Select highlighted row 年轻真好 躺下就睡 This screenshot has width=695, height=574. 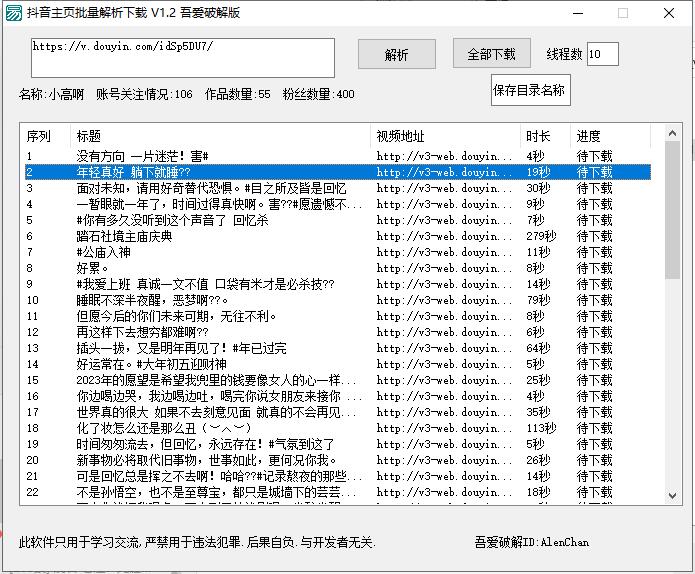tap(338, 172)
